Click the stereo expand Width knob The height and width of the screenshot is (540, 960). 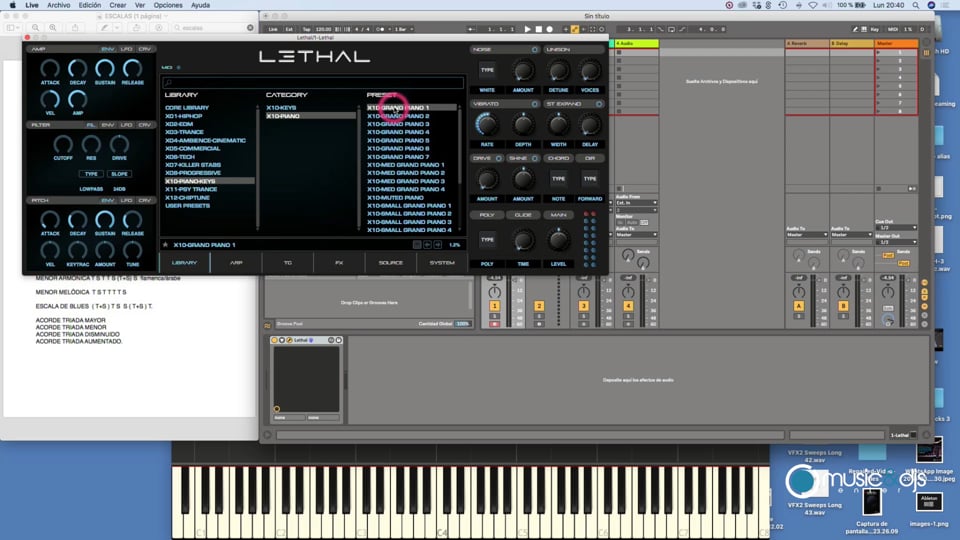coord(558,125)
